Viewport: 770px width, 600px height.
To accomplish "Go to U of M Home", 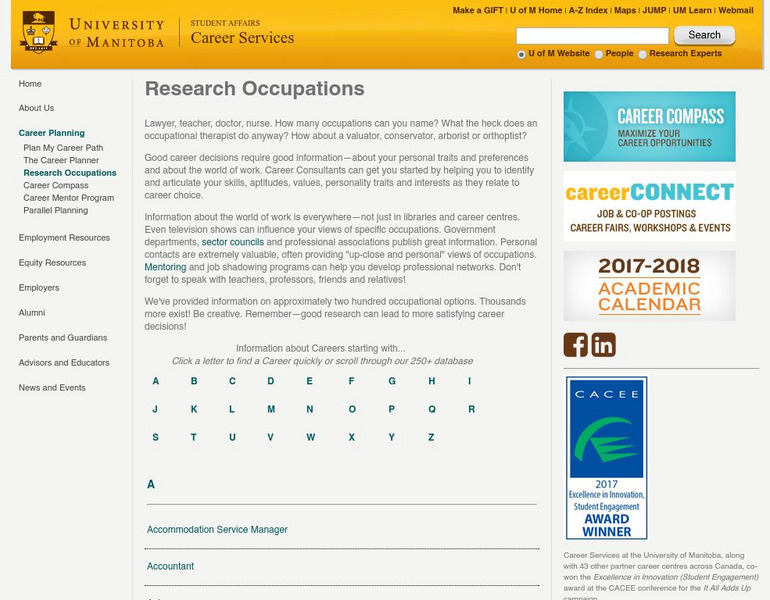I will click(536, 10).
